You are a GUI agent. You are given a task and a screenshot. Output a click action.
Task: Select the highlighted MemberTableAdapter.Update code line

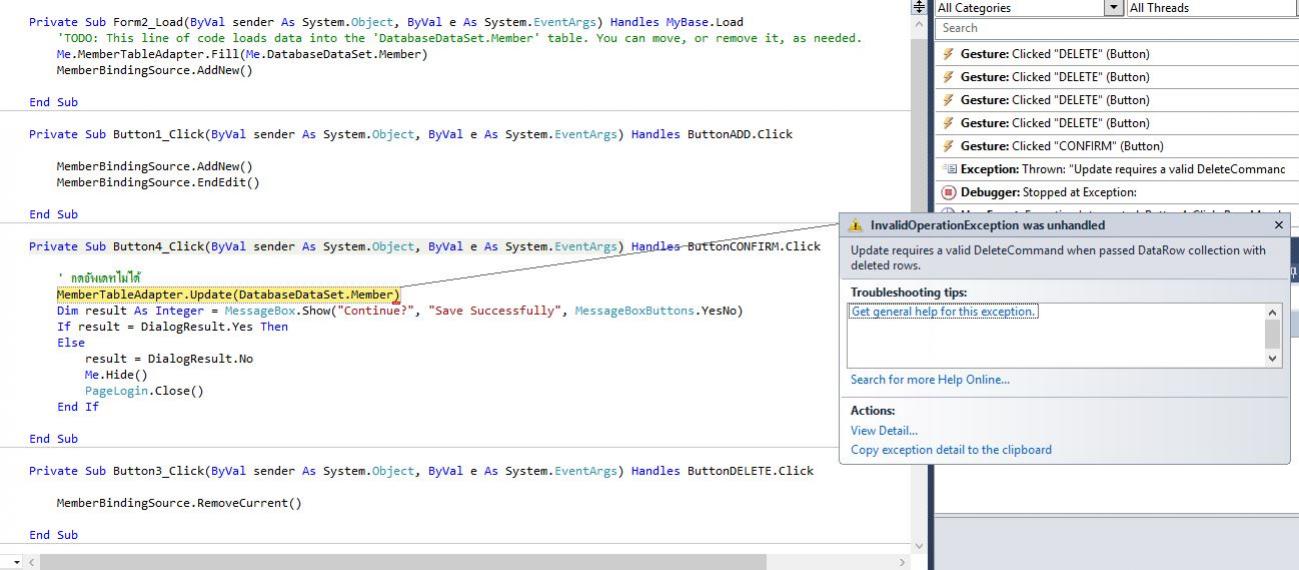227,295
